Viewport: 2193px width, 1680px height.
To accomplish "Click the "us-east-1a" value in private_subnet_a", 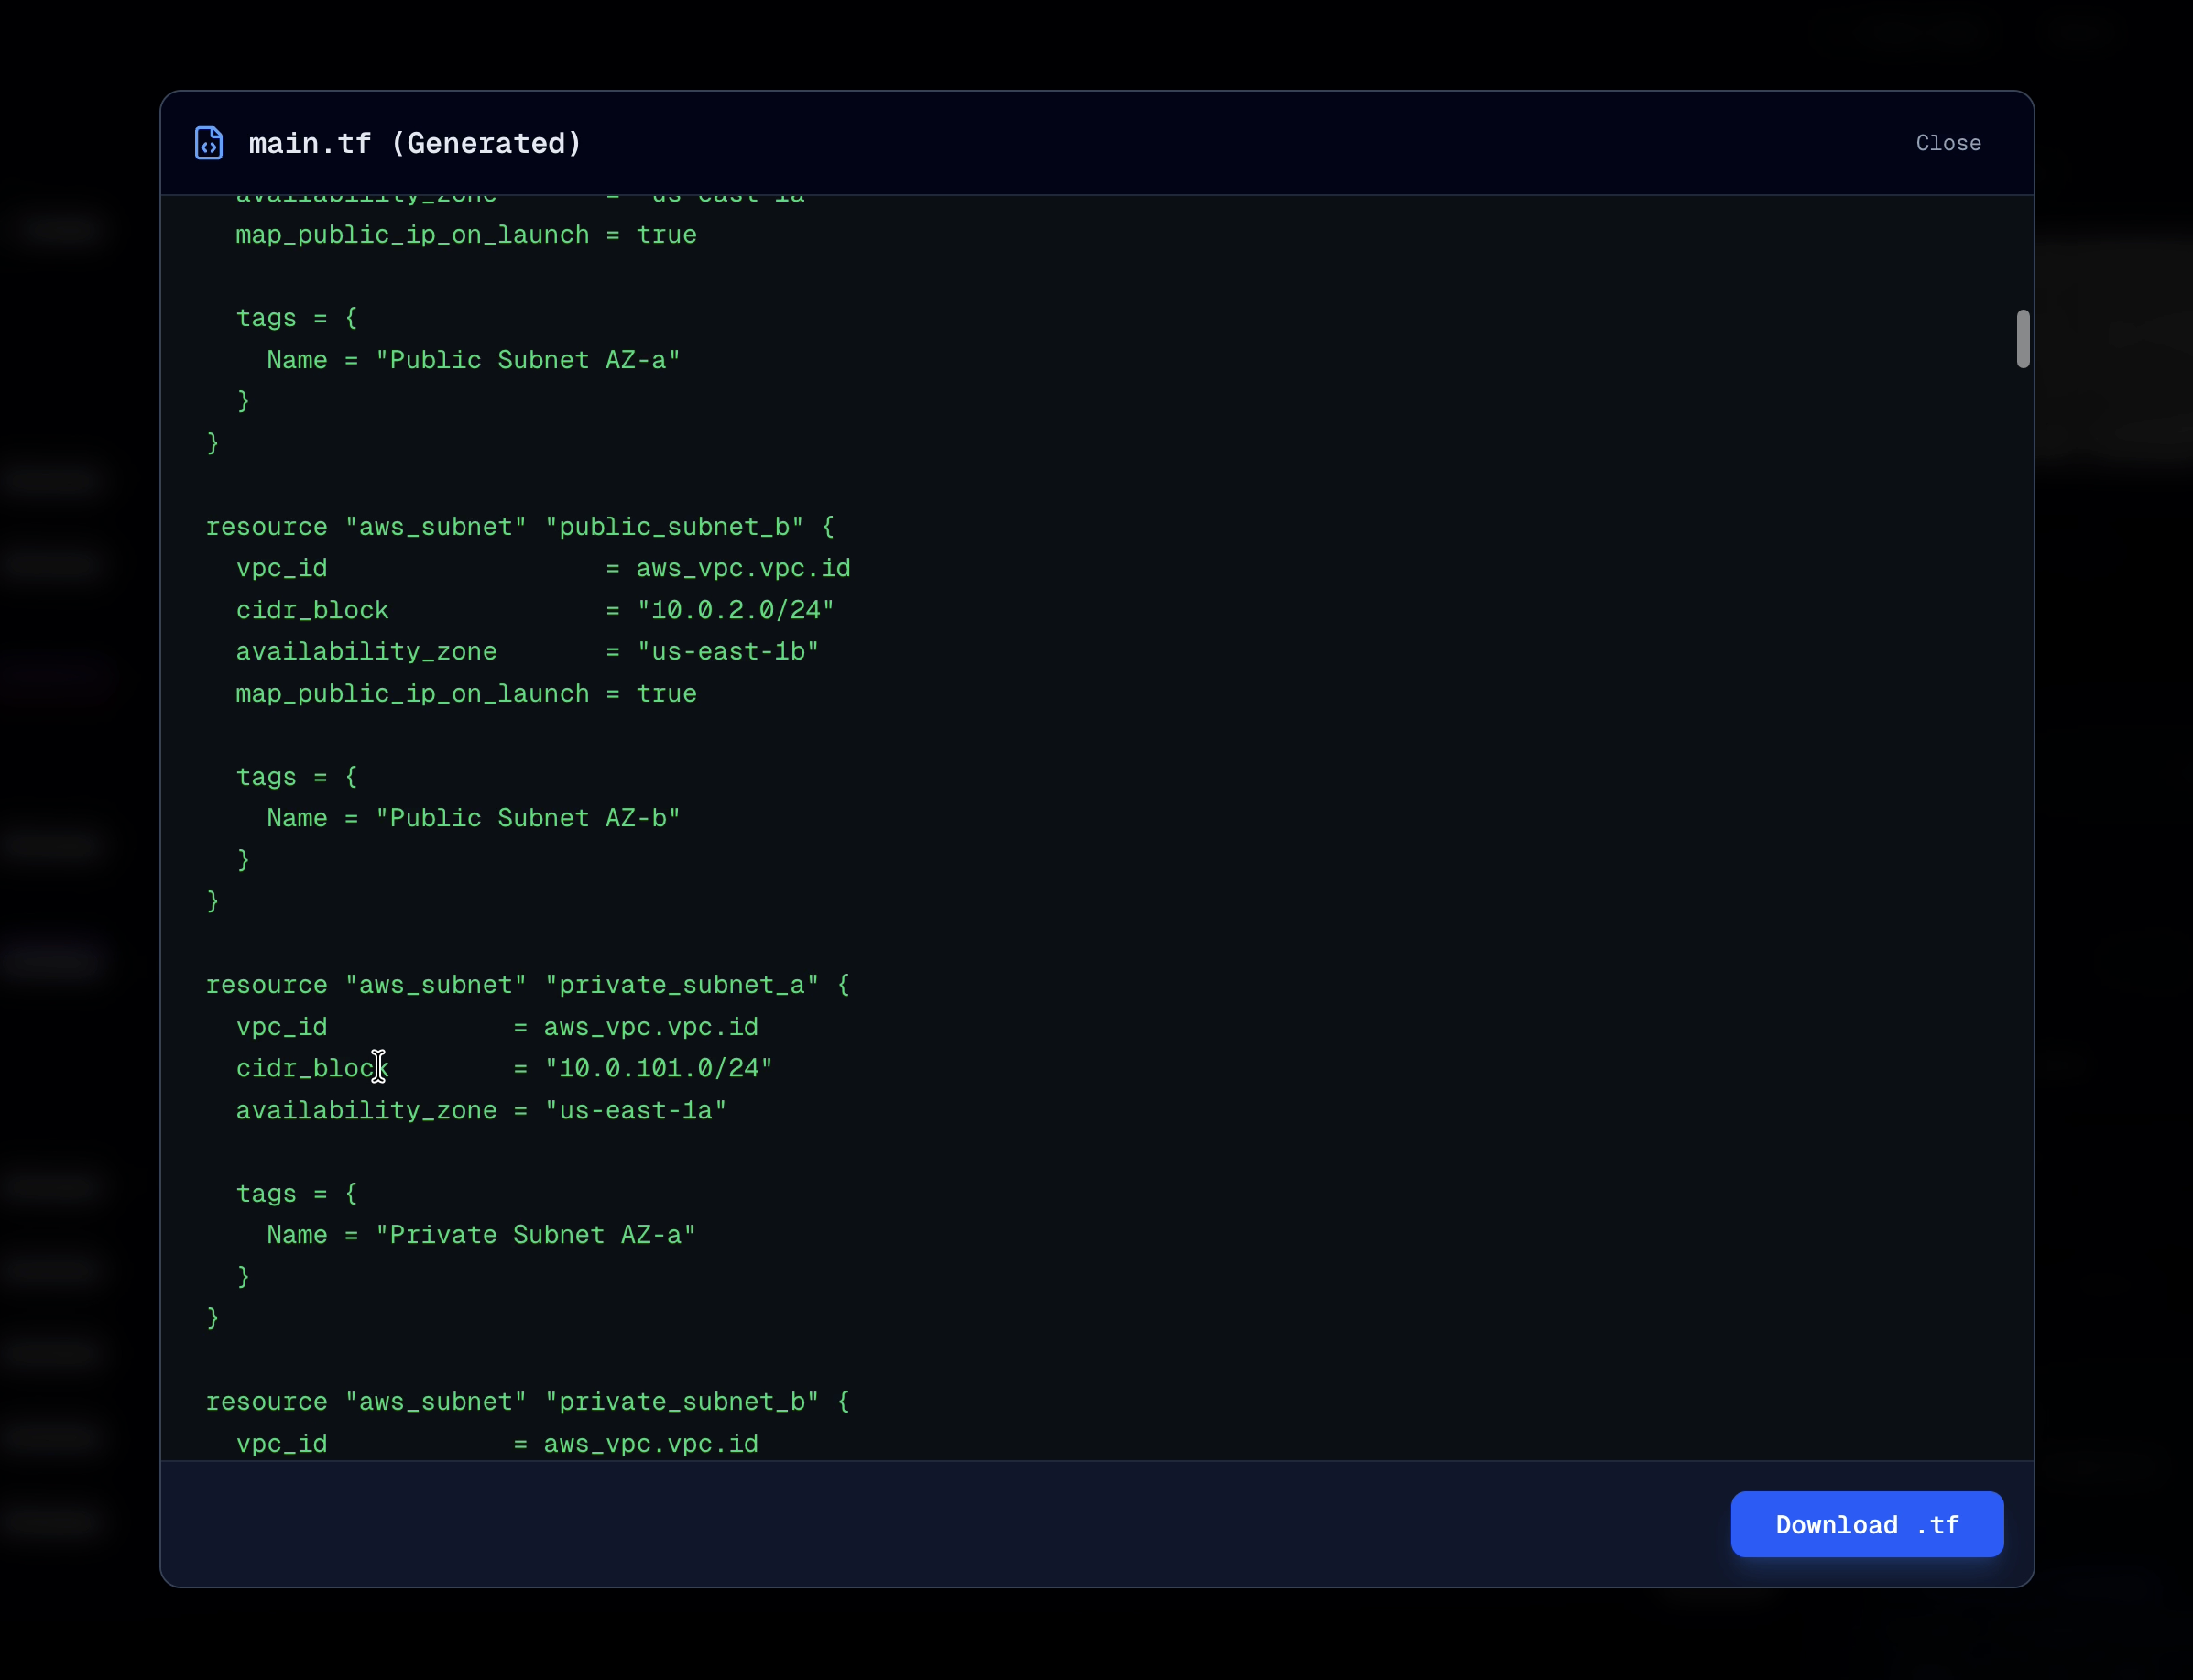I will [635, 1110].
